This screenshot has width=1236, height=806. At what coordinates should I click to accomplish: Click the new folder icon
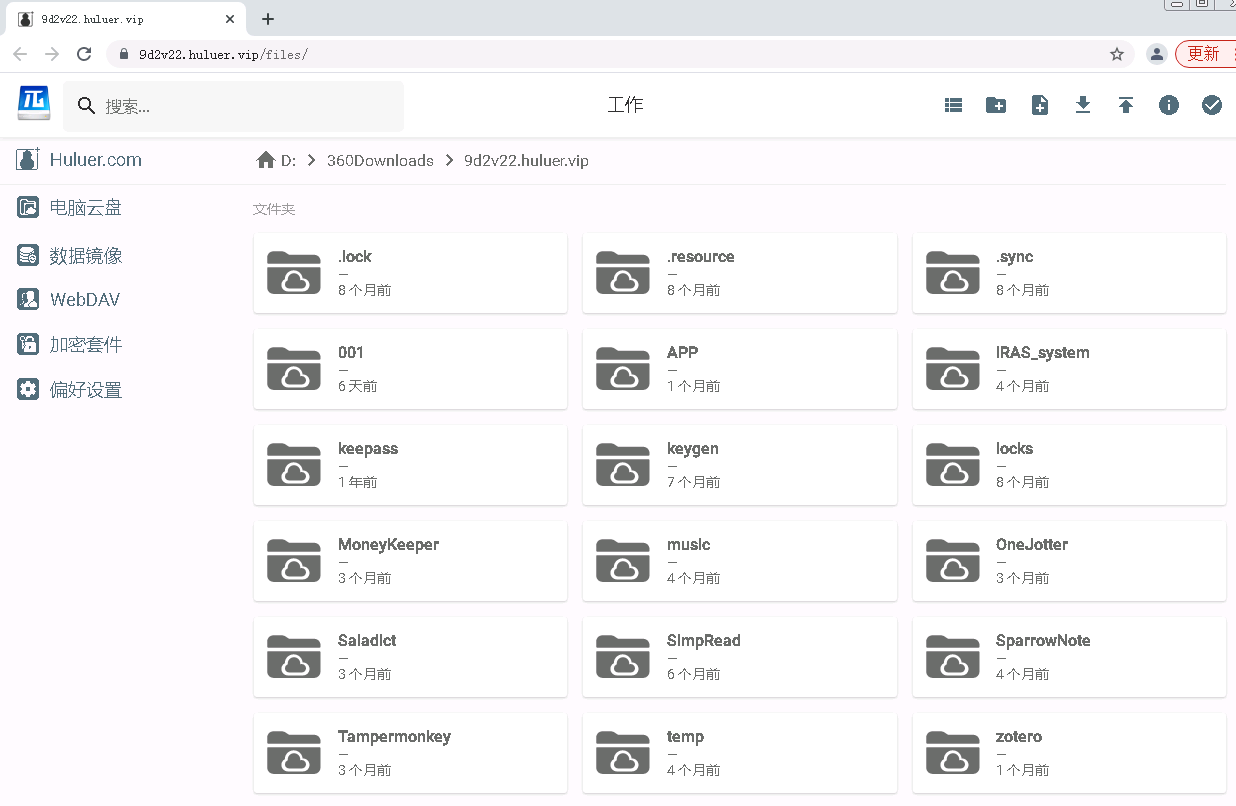[996, 105]
